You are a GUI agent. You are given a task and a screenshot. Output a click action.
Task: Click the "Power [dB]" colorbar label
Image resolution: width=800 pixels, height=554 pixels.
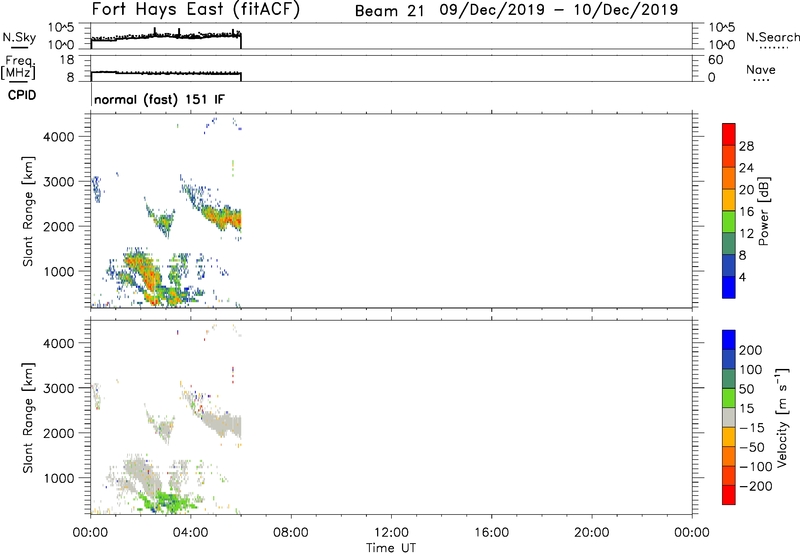click(x=763, y=211)
